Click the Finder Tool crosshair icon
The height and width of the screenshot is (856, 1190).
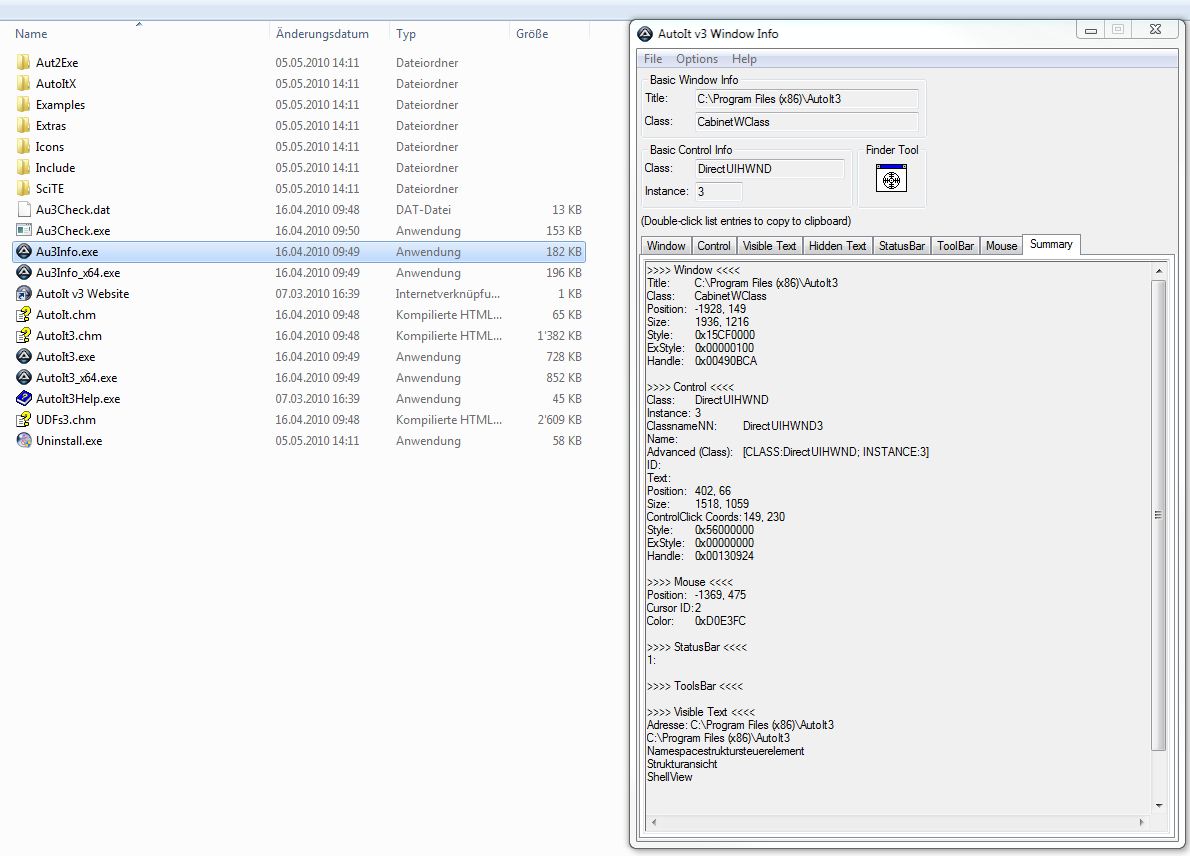click(x=890, y=179)
